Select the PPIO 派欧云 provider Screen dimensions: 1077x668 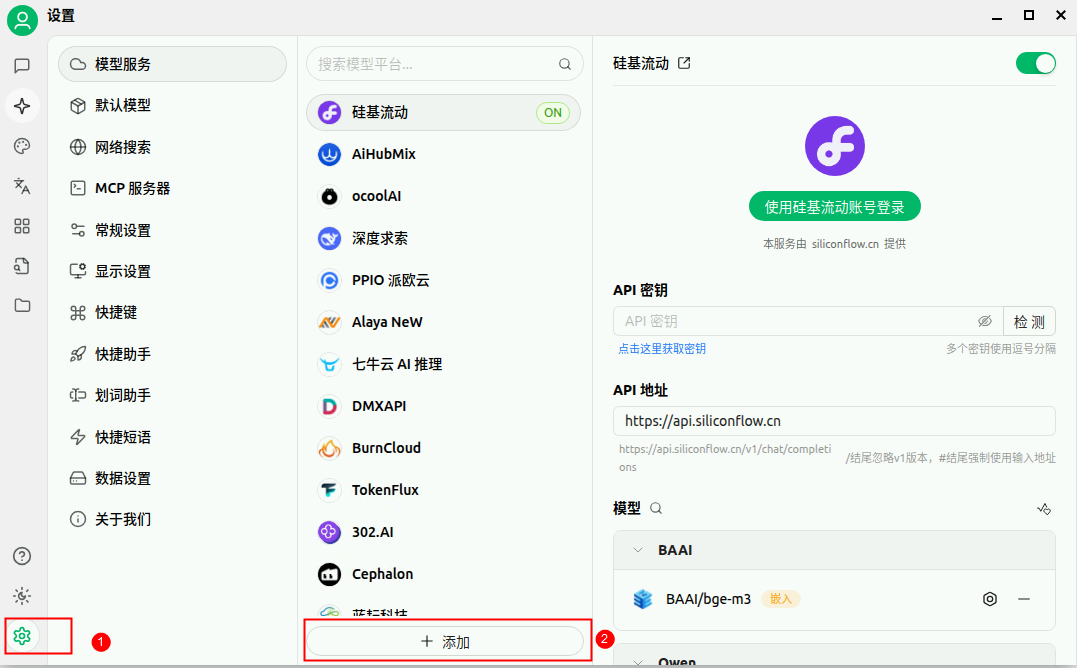pos(444,280)
